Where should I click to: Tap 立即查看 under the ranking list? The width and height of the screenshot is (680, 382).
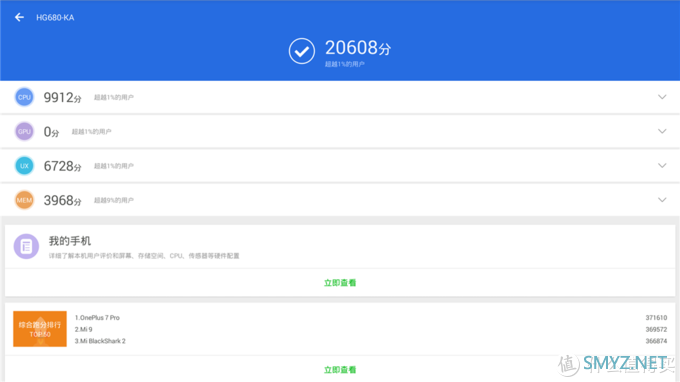click(340, 370)
